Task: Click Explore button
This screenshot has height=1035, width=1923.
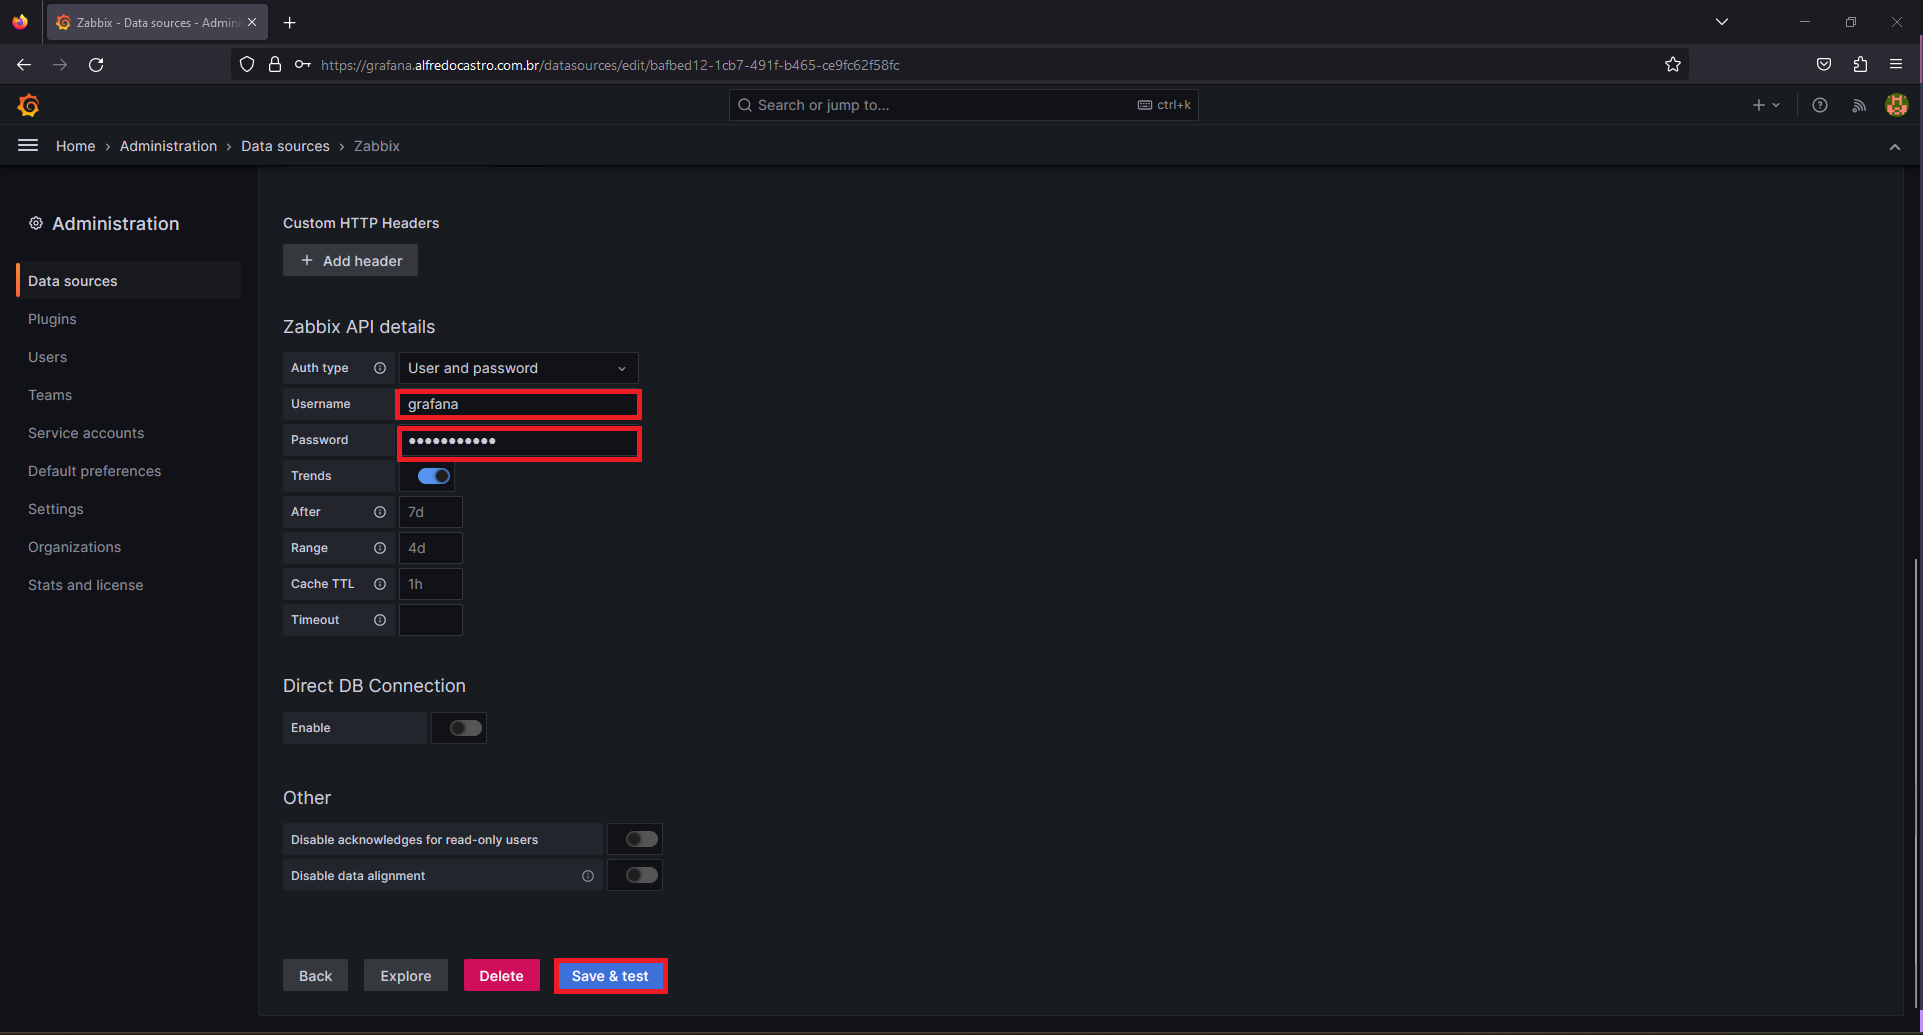Action: point(406,976)
